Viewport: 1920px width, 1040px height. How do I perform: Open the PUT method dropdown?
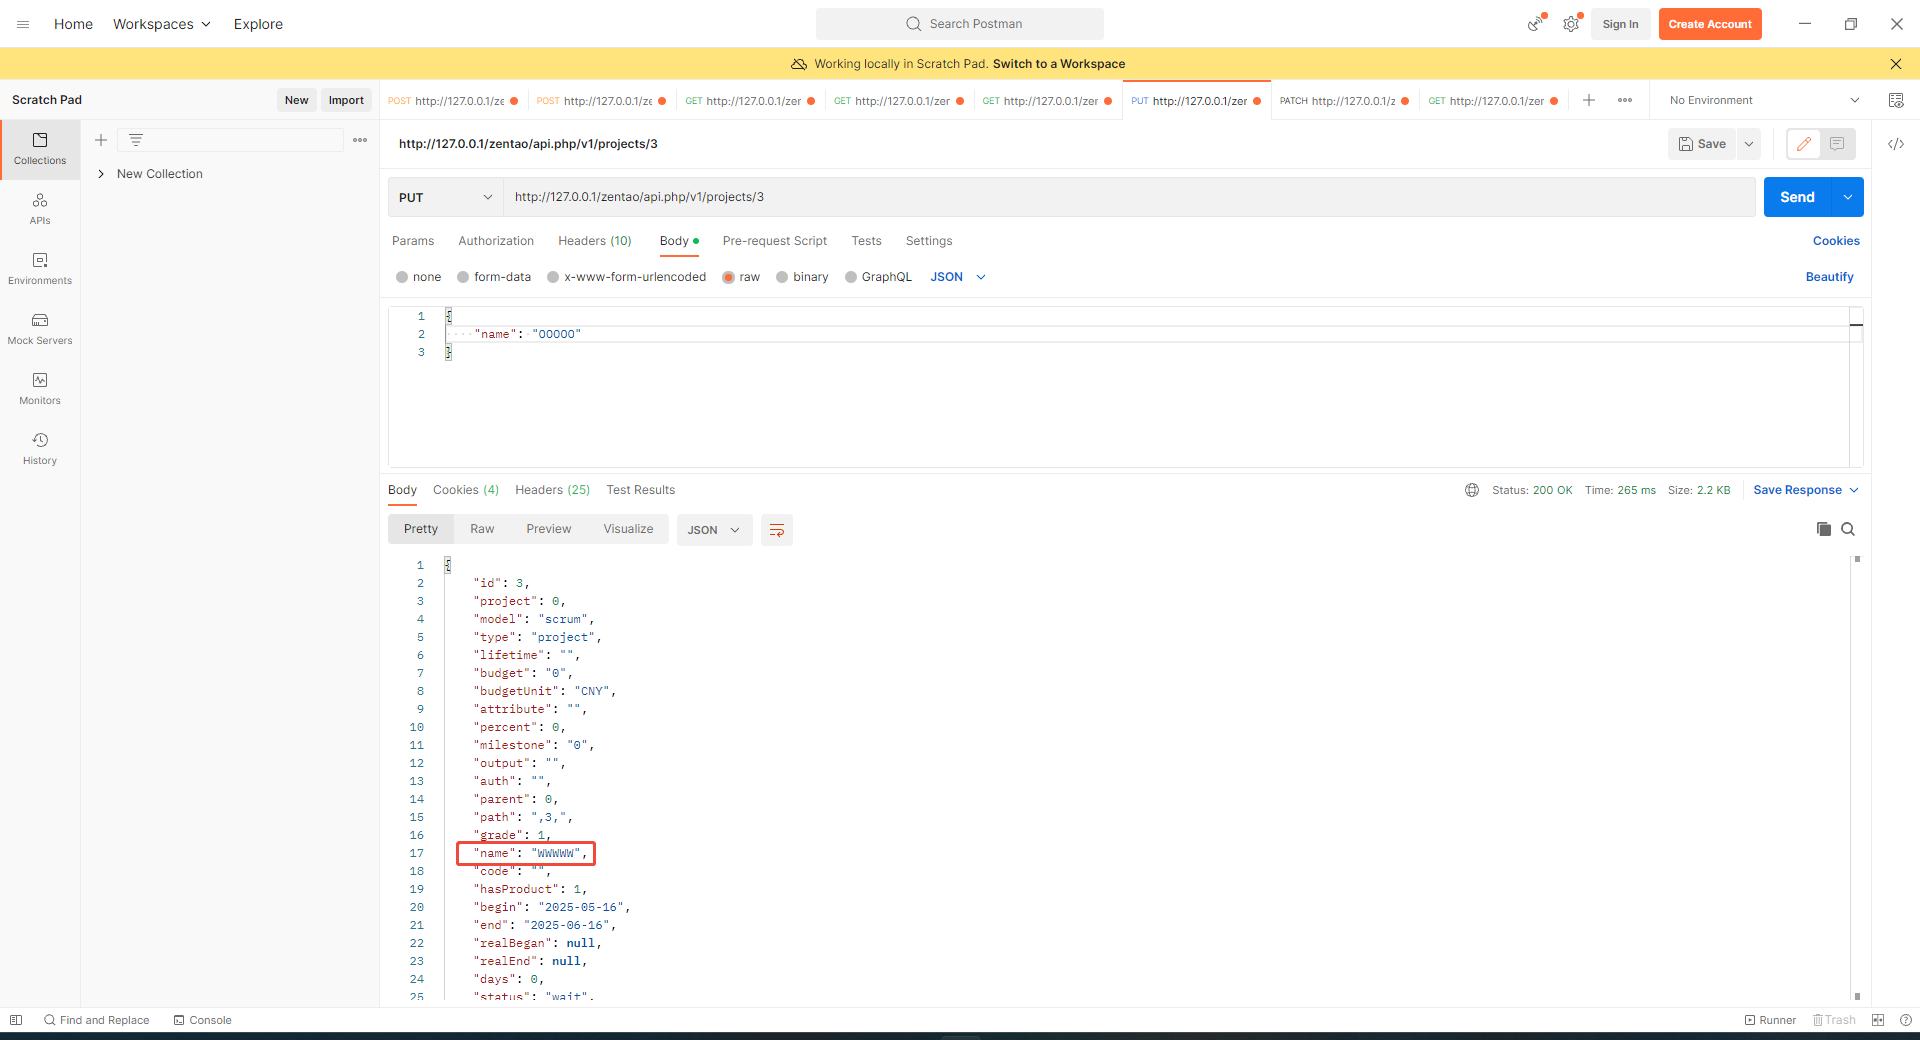click(445, 197)
